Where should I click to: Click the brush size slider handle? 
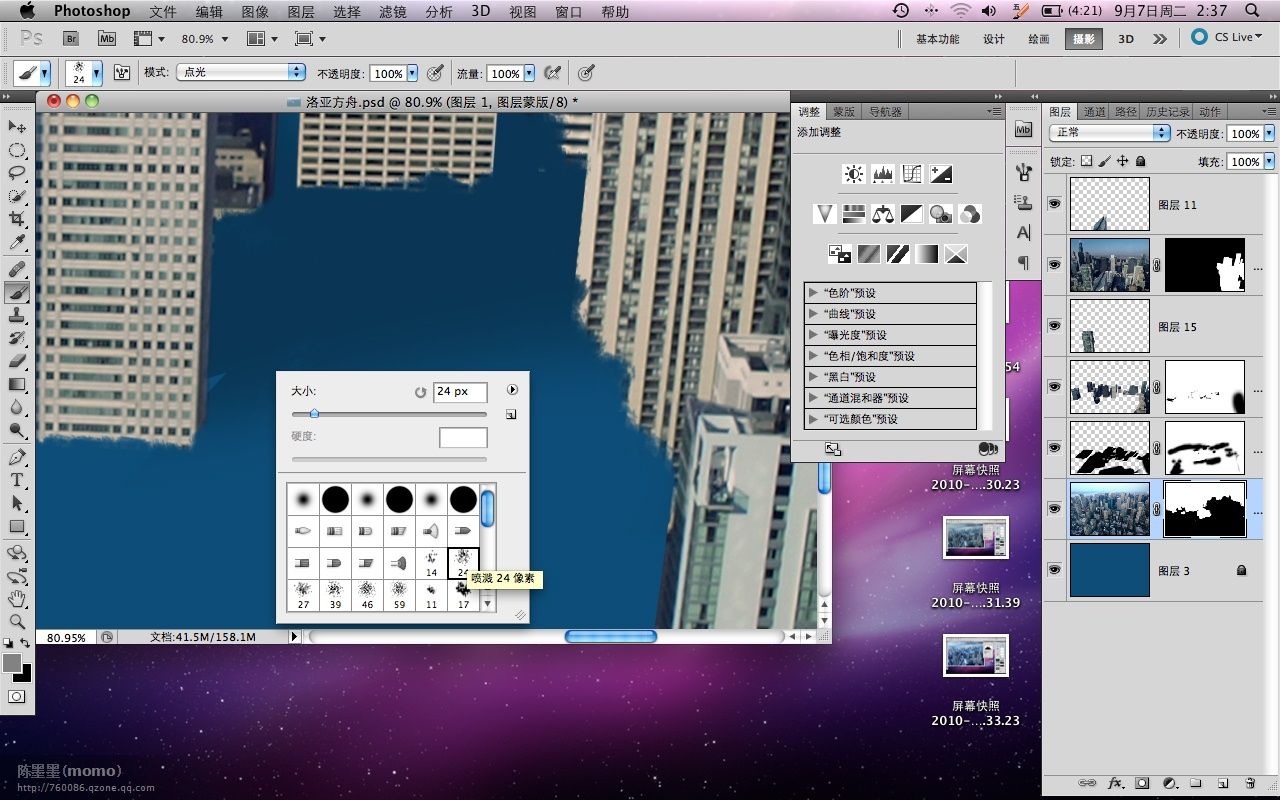(x=314, y=413)
